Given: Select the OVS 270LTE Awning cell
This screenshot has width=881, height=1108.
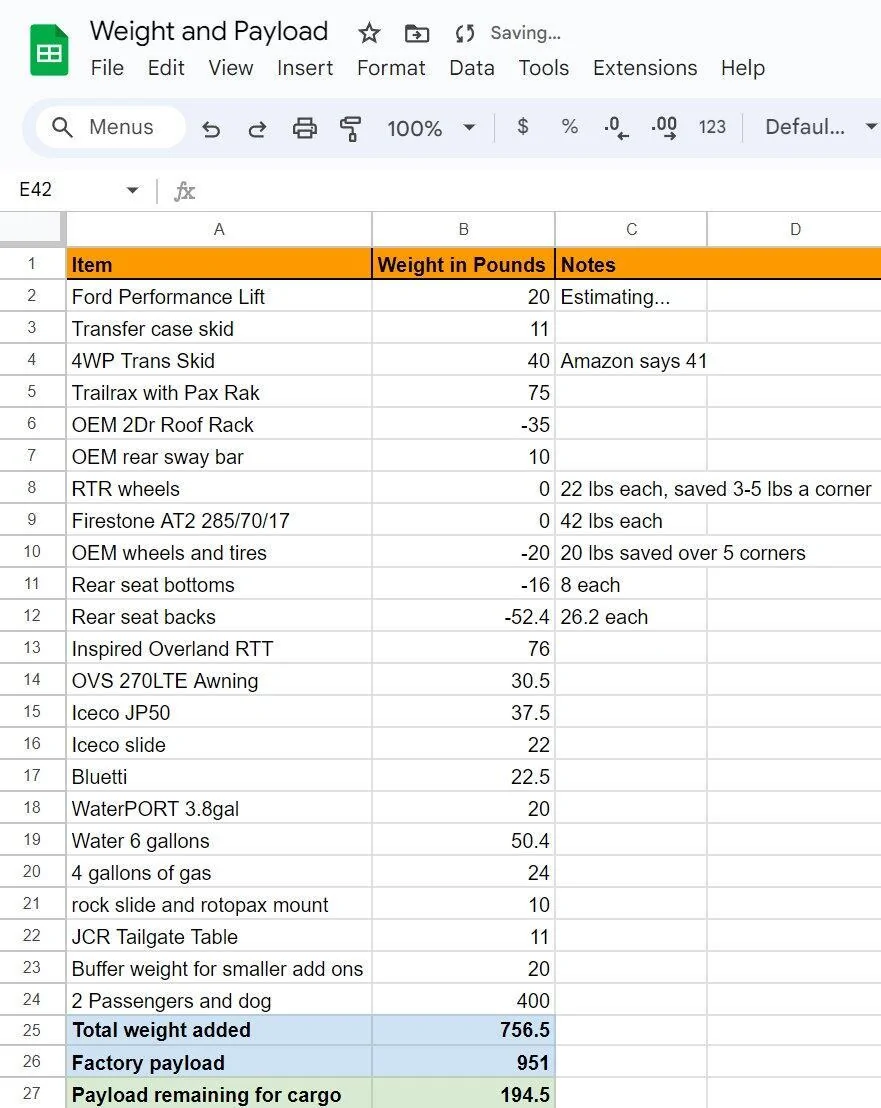Looking at the screenshot, I should pos(219,680).
